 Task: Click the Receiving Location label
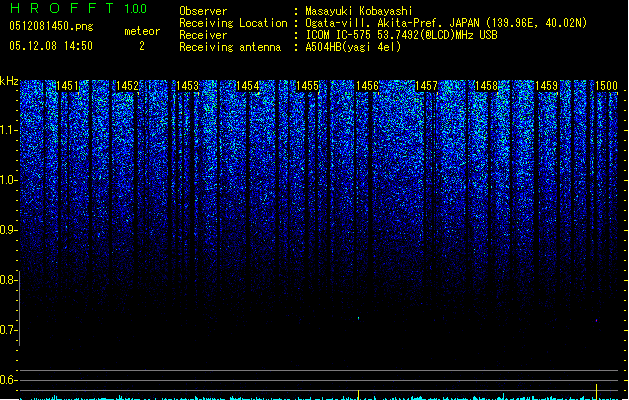pyautogui.click(x=233, y=23)
